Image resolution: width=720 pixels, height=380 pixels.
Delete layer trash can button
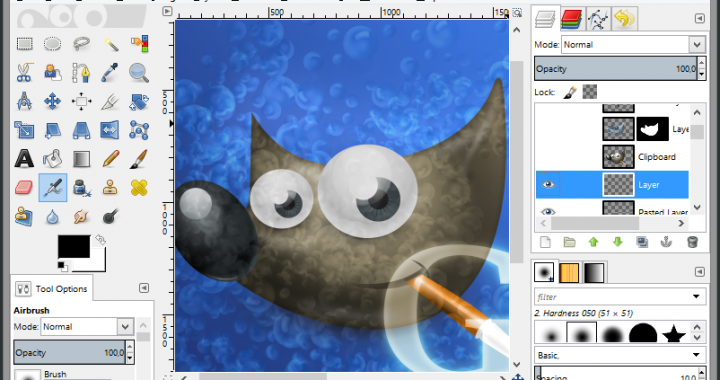692,242
